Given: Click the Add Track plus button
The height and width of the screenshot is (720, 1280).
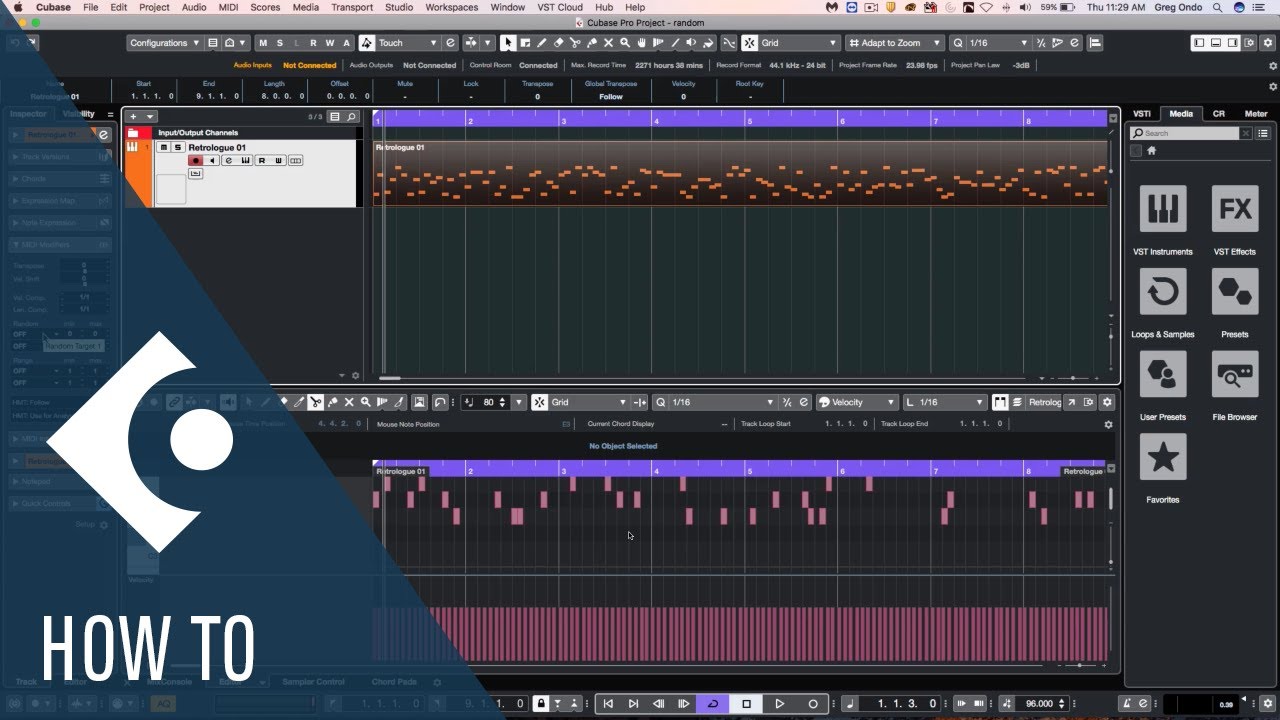Looking at the screenshot, I should tap(134, 117).
